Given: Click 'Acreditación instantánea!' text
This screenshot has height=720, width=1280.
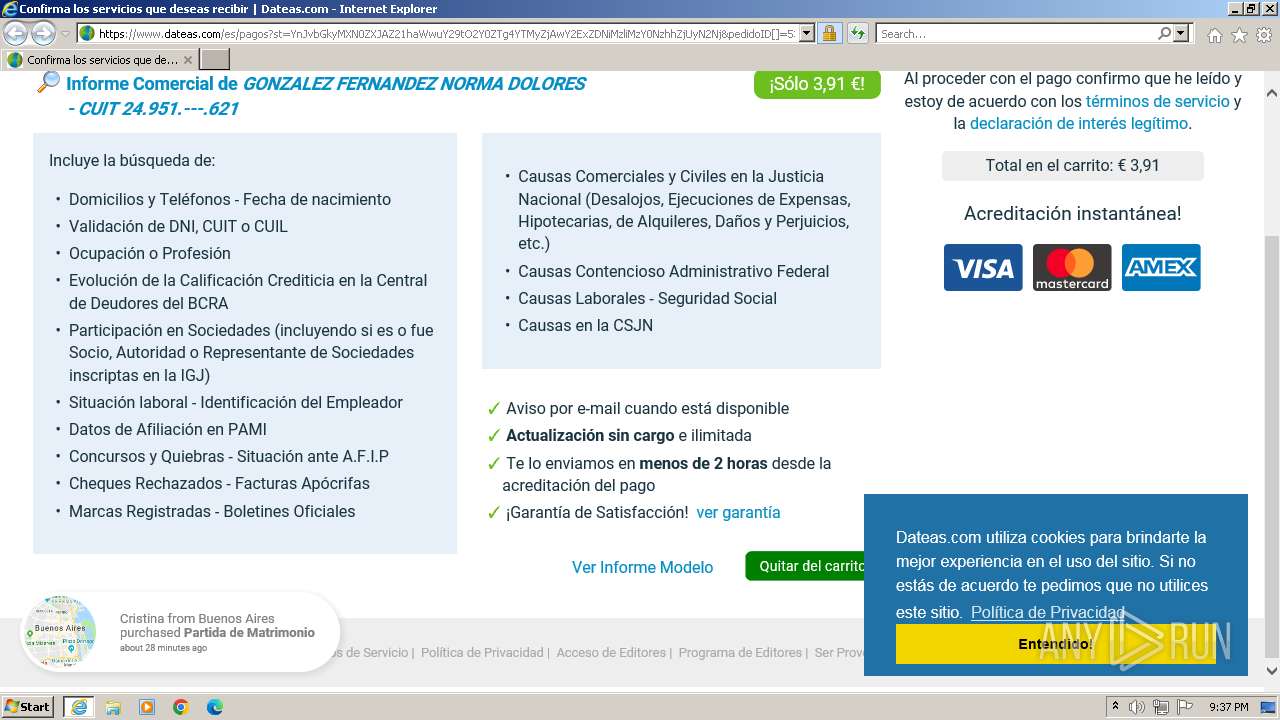Looking at the screenshot, I should (1072, 213).
